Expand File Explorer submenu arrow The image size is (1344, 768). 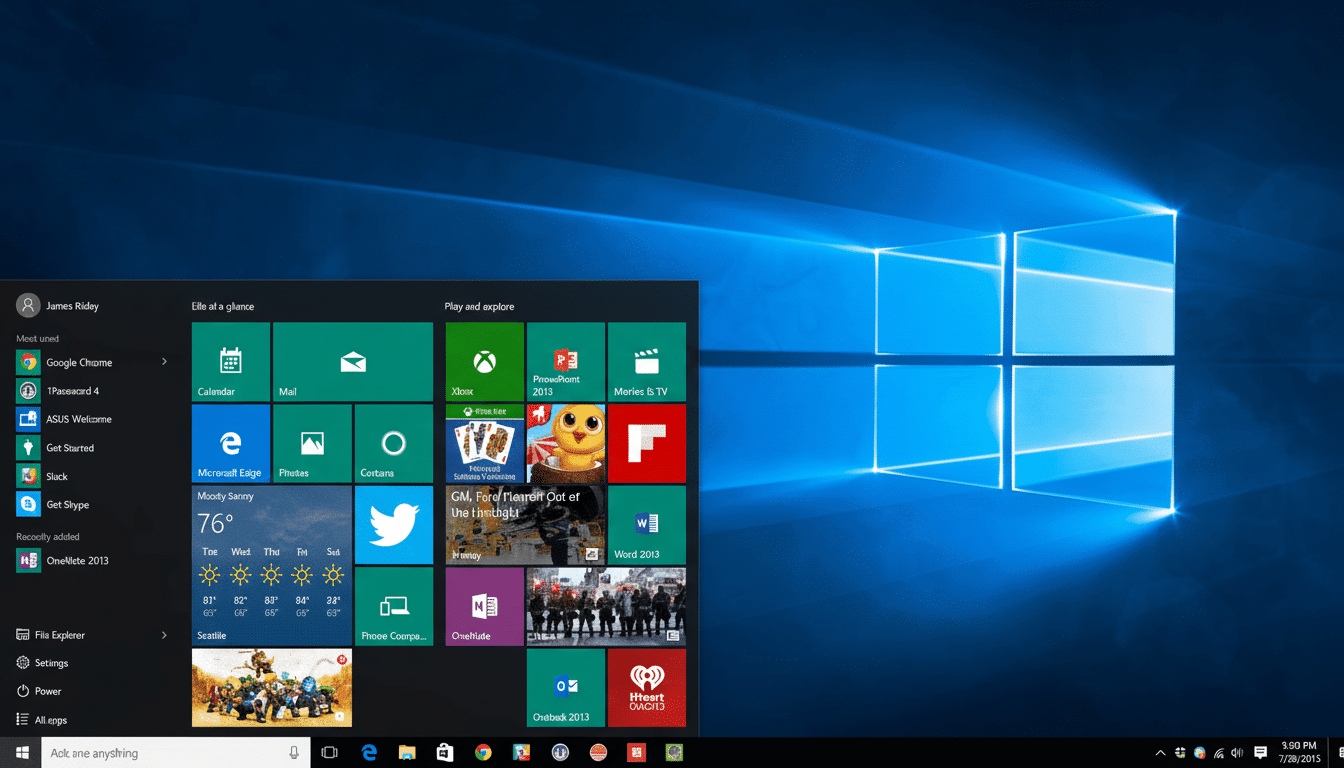[164, 635]
